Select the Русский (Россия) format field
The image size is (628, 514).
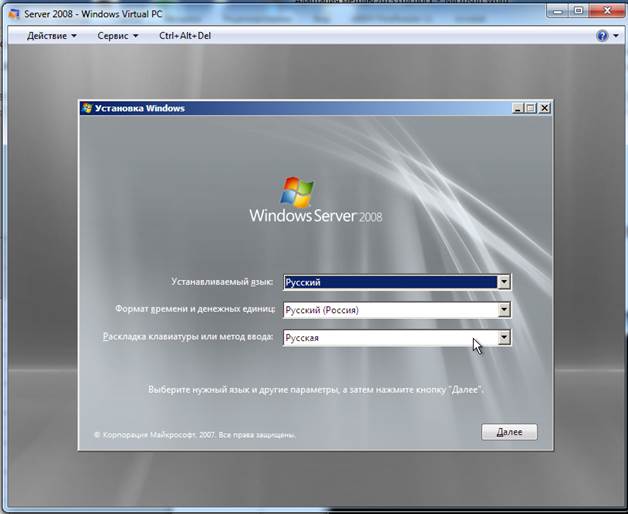pos(397,310)
